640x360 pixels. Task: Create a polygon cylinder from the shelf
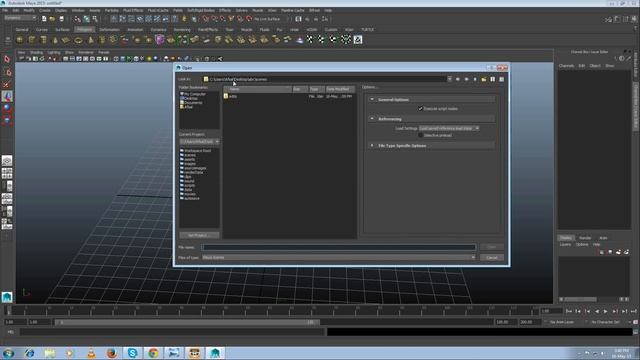click(x=43, y=40)
